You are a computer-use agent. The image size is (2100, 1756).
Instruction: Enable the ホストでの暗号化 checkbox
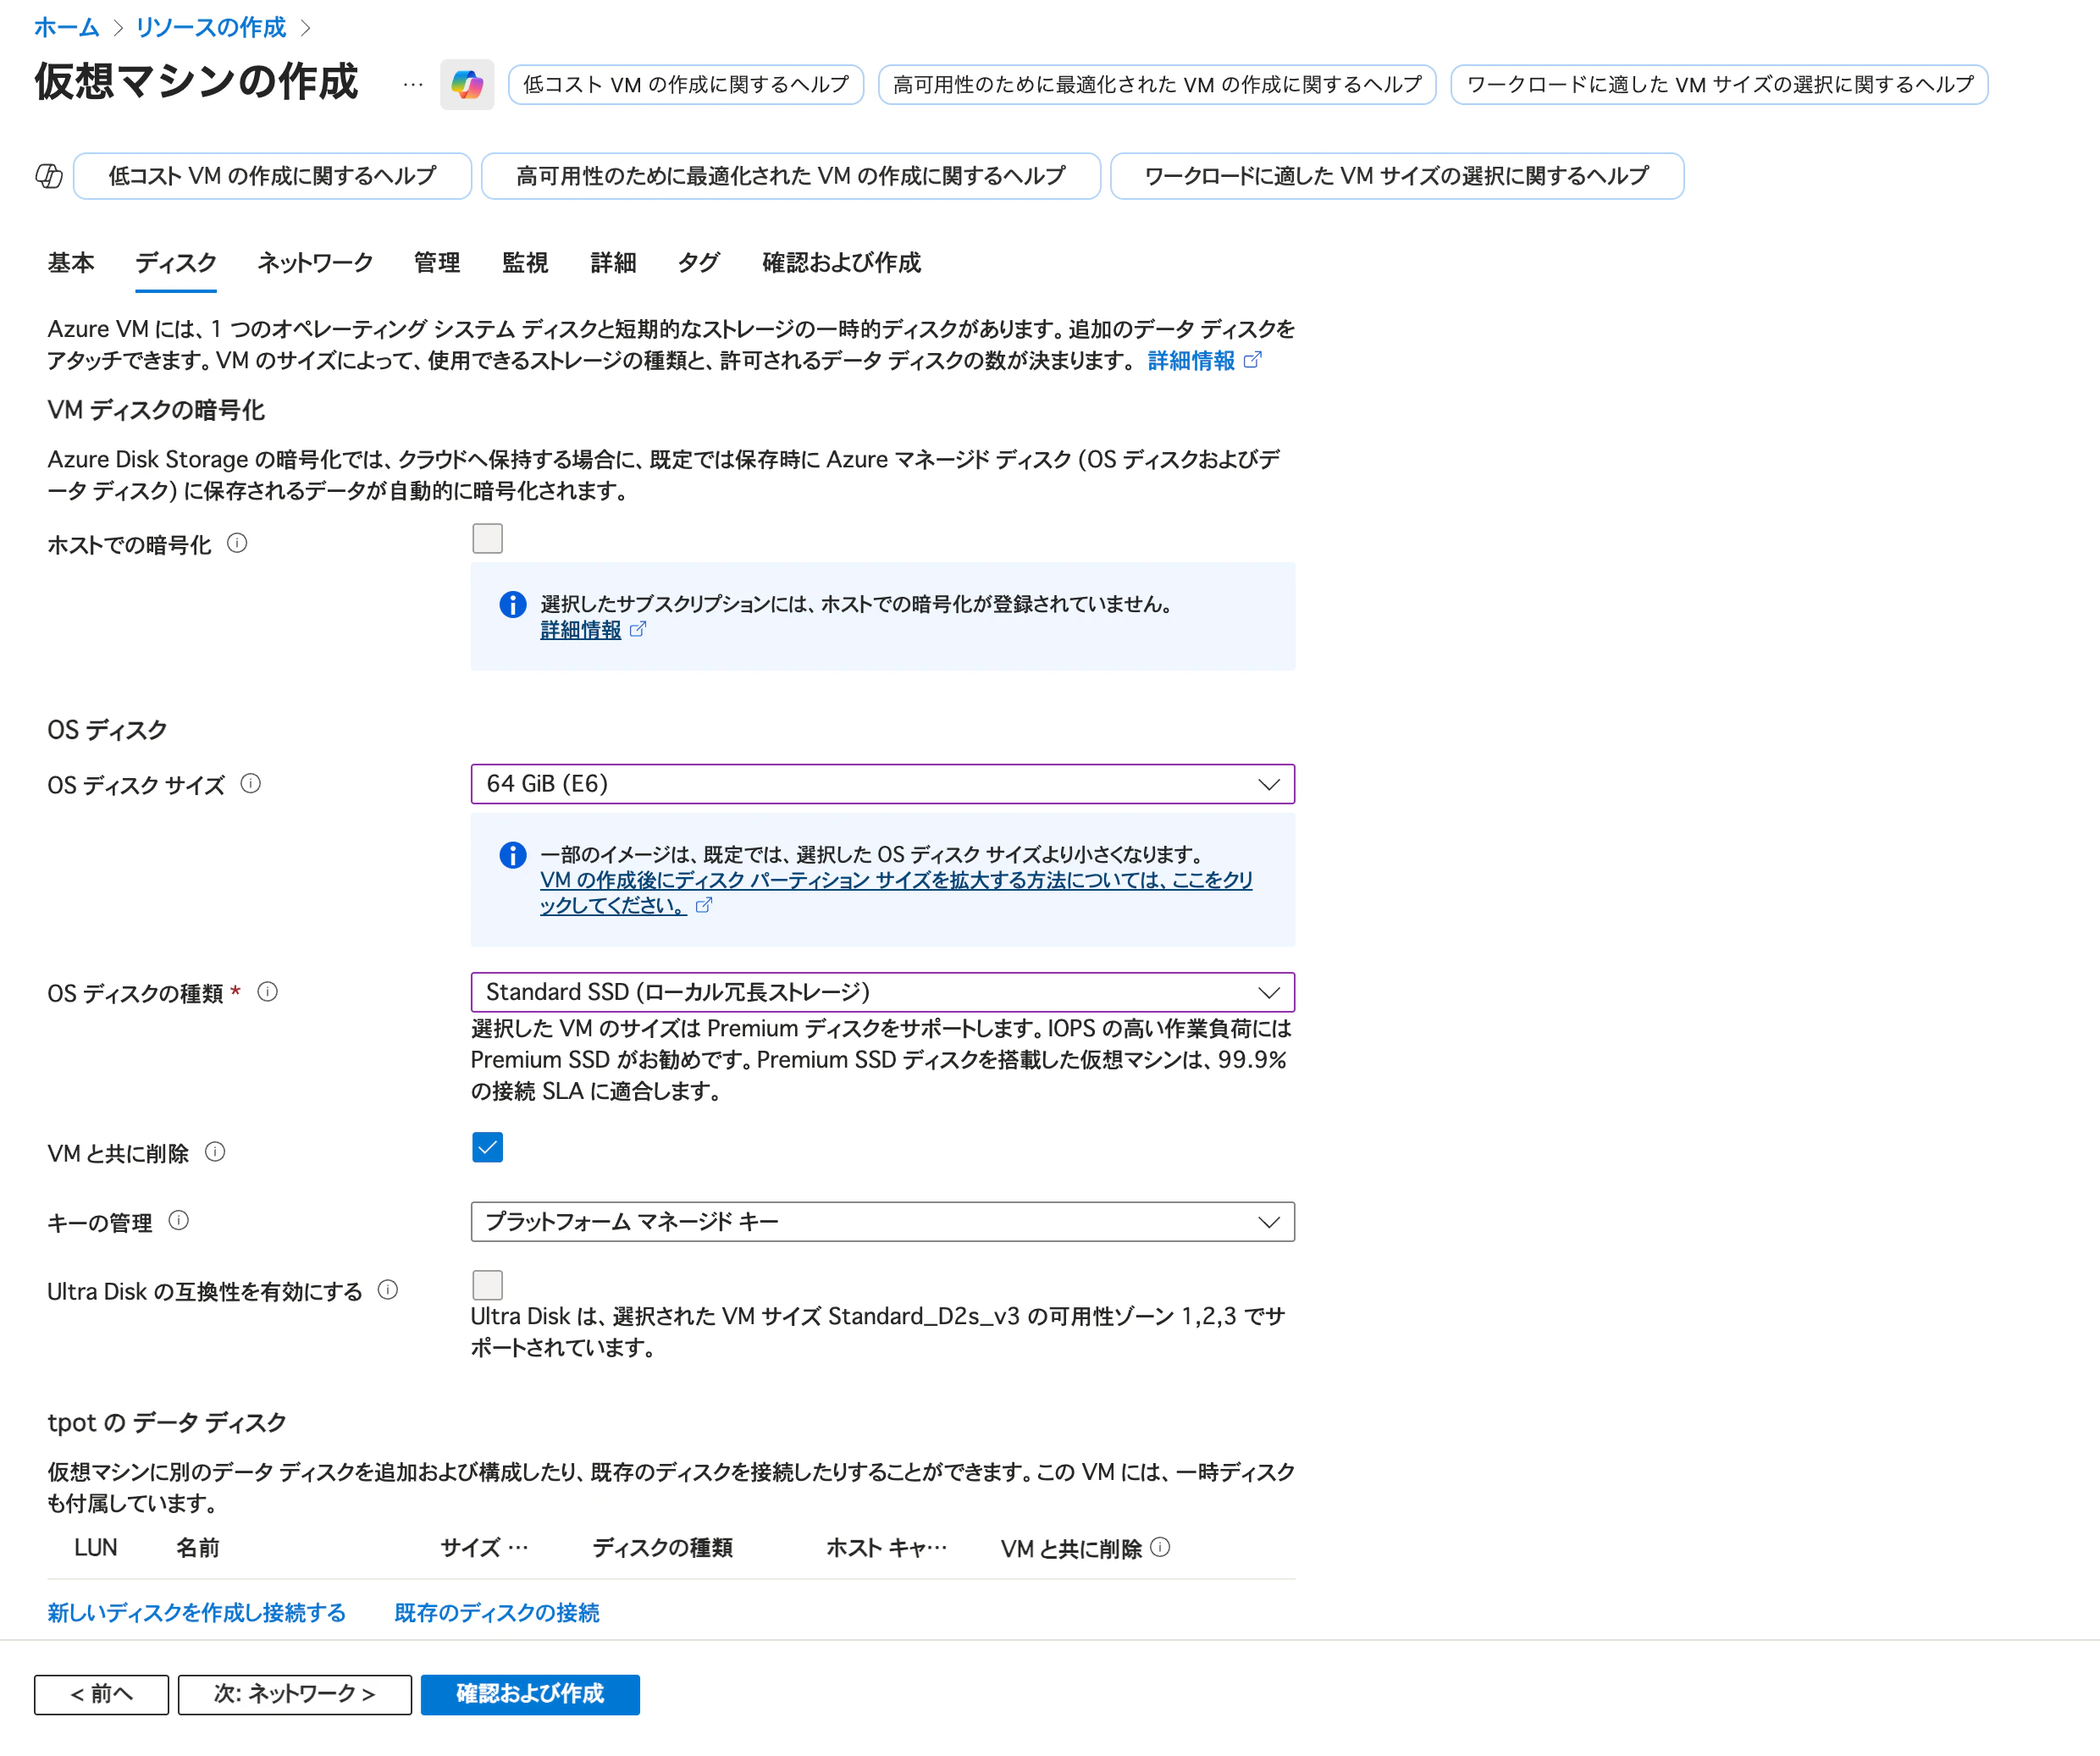tap(488, 539)
